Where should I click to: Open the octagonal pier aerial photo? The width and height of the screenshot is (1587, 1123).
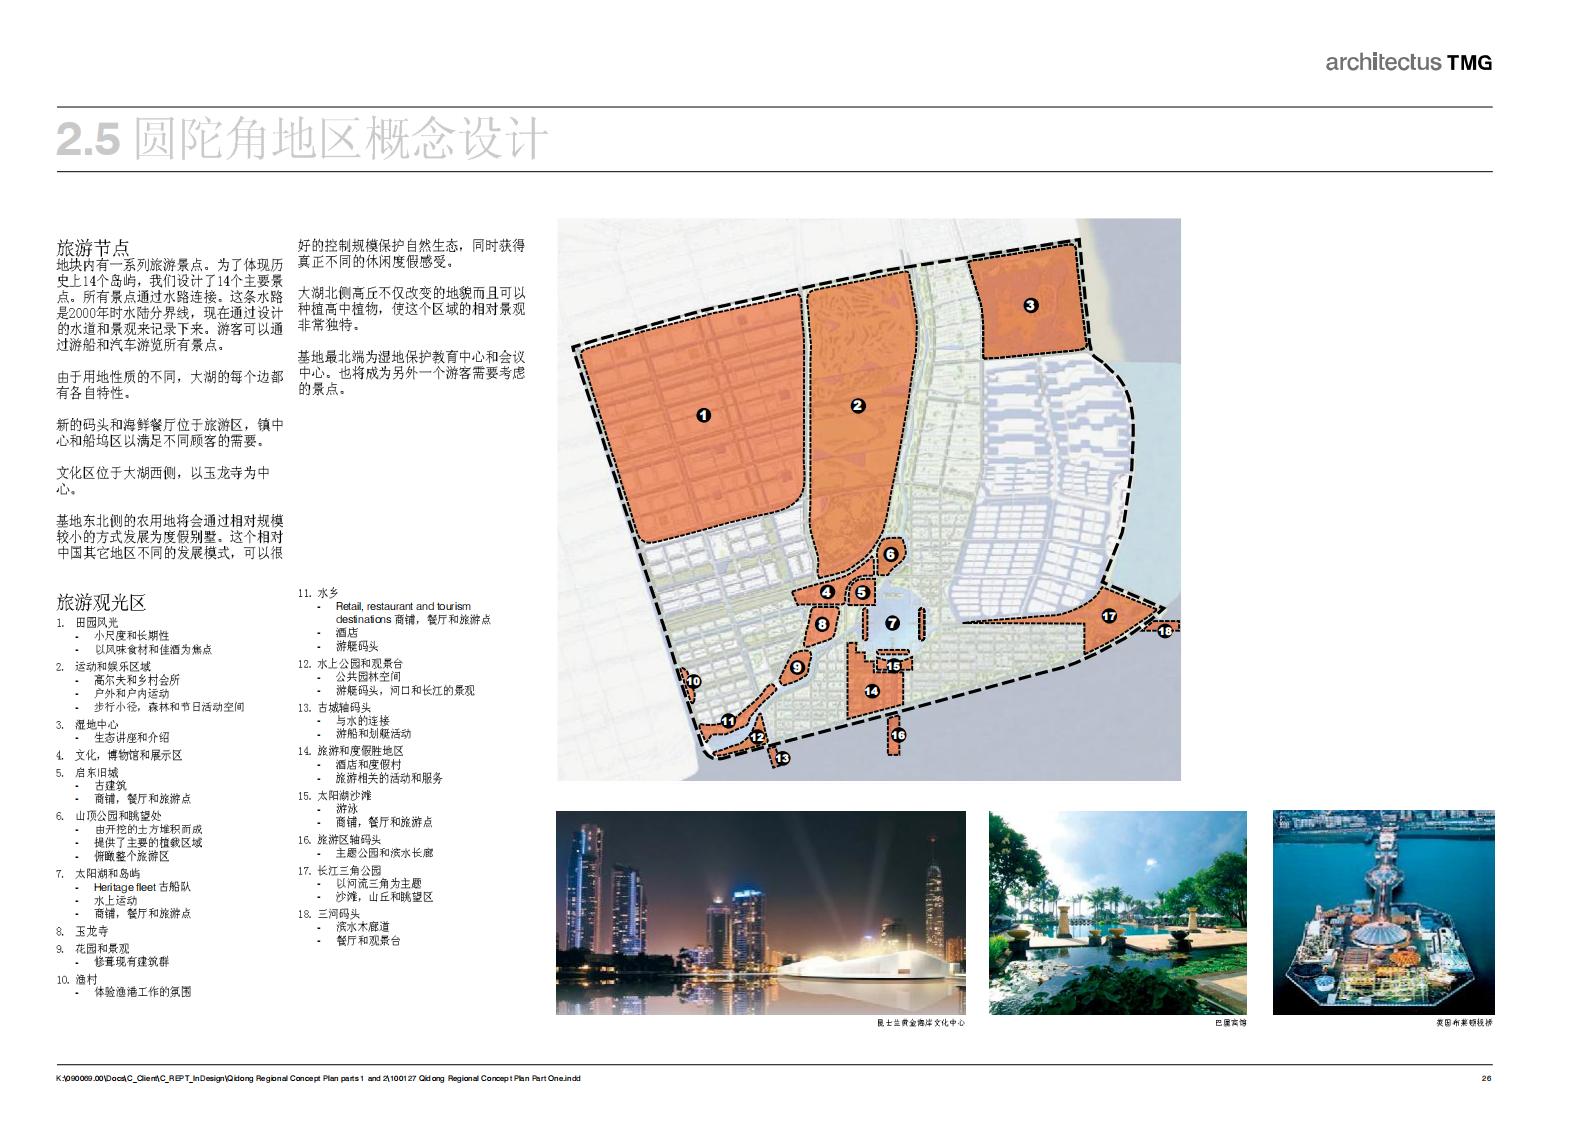1384,912
